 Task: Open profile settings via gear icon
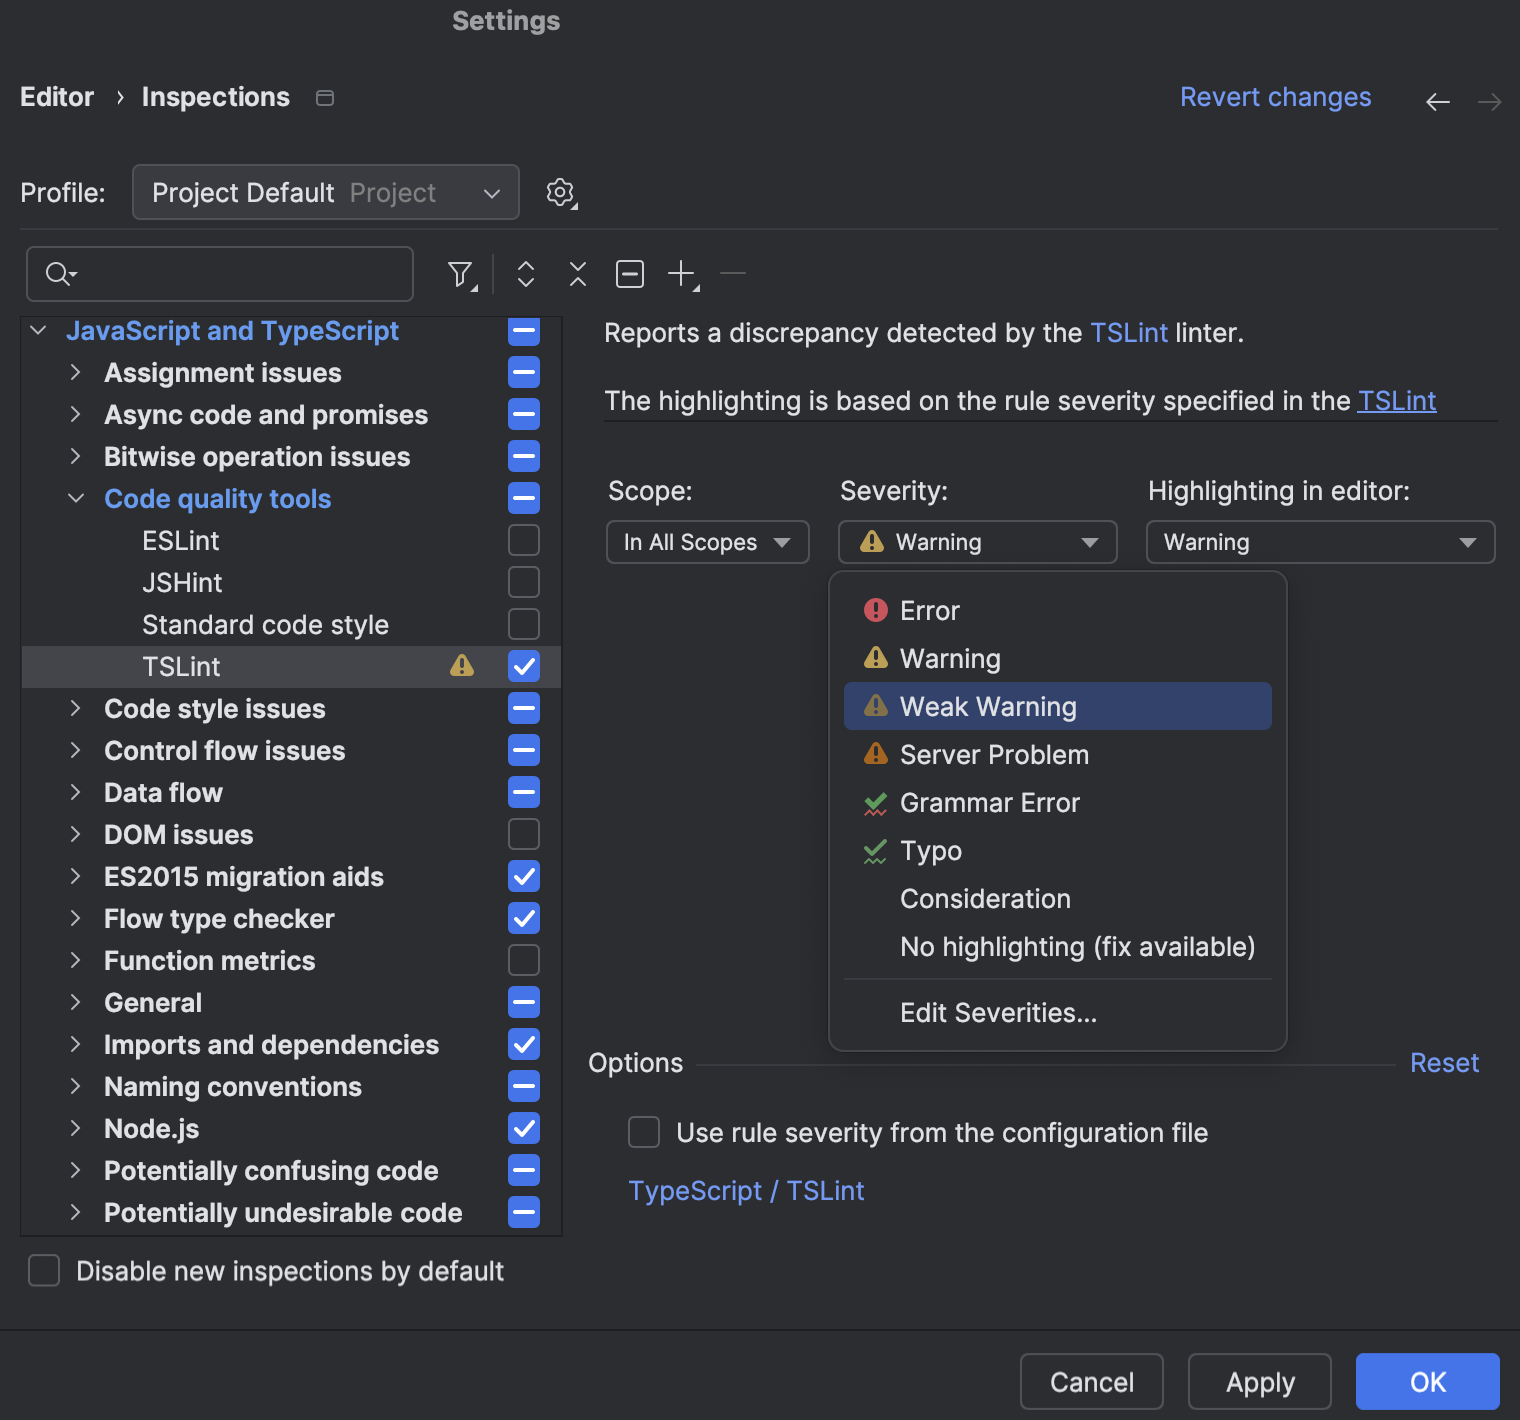coord(560,192)
